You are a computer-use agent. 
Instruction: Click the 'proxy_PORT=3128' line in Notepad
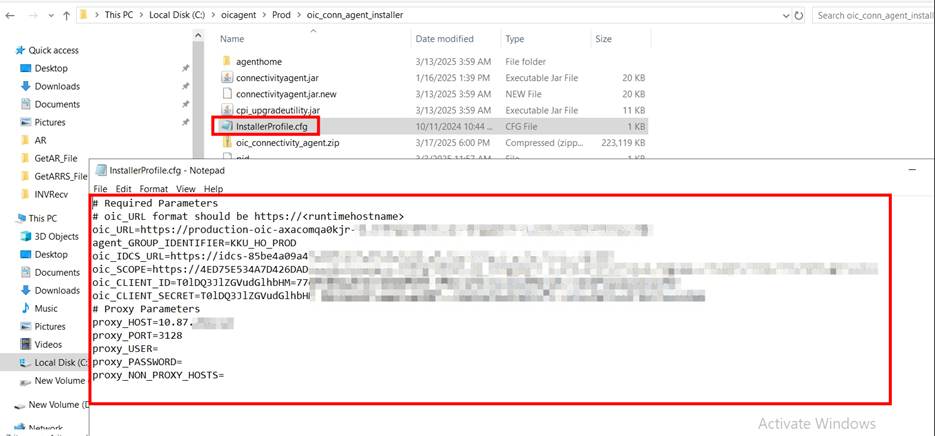coord(138,336)
